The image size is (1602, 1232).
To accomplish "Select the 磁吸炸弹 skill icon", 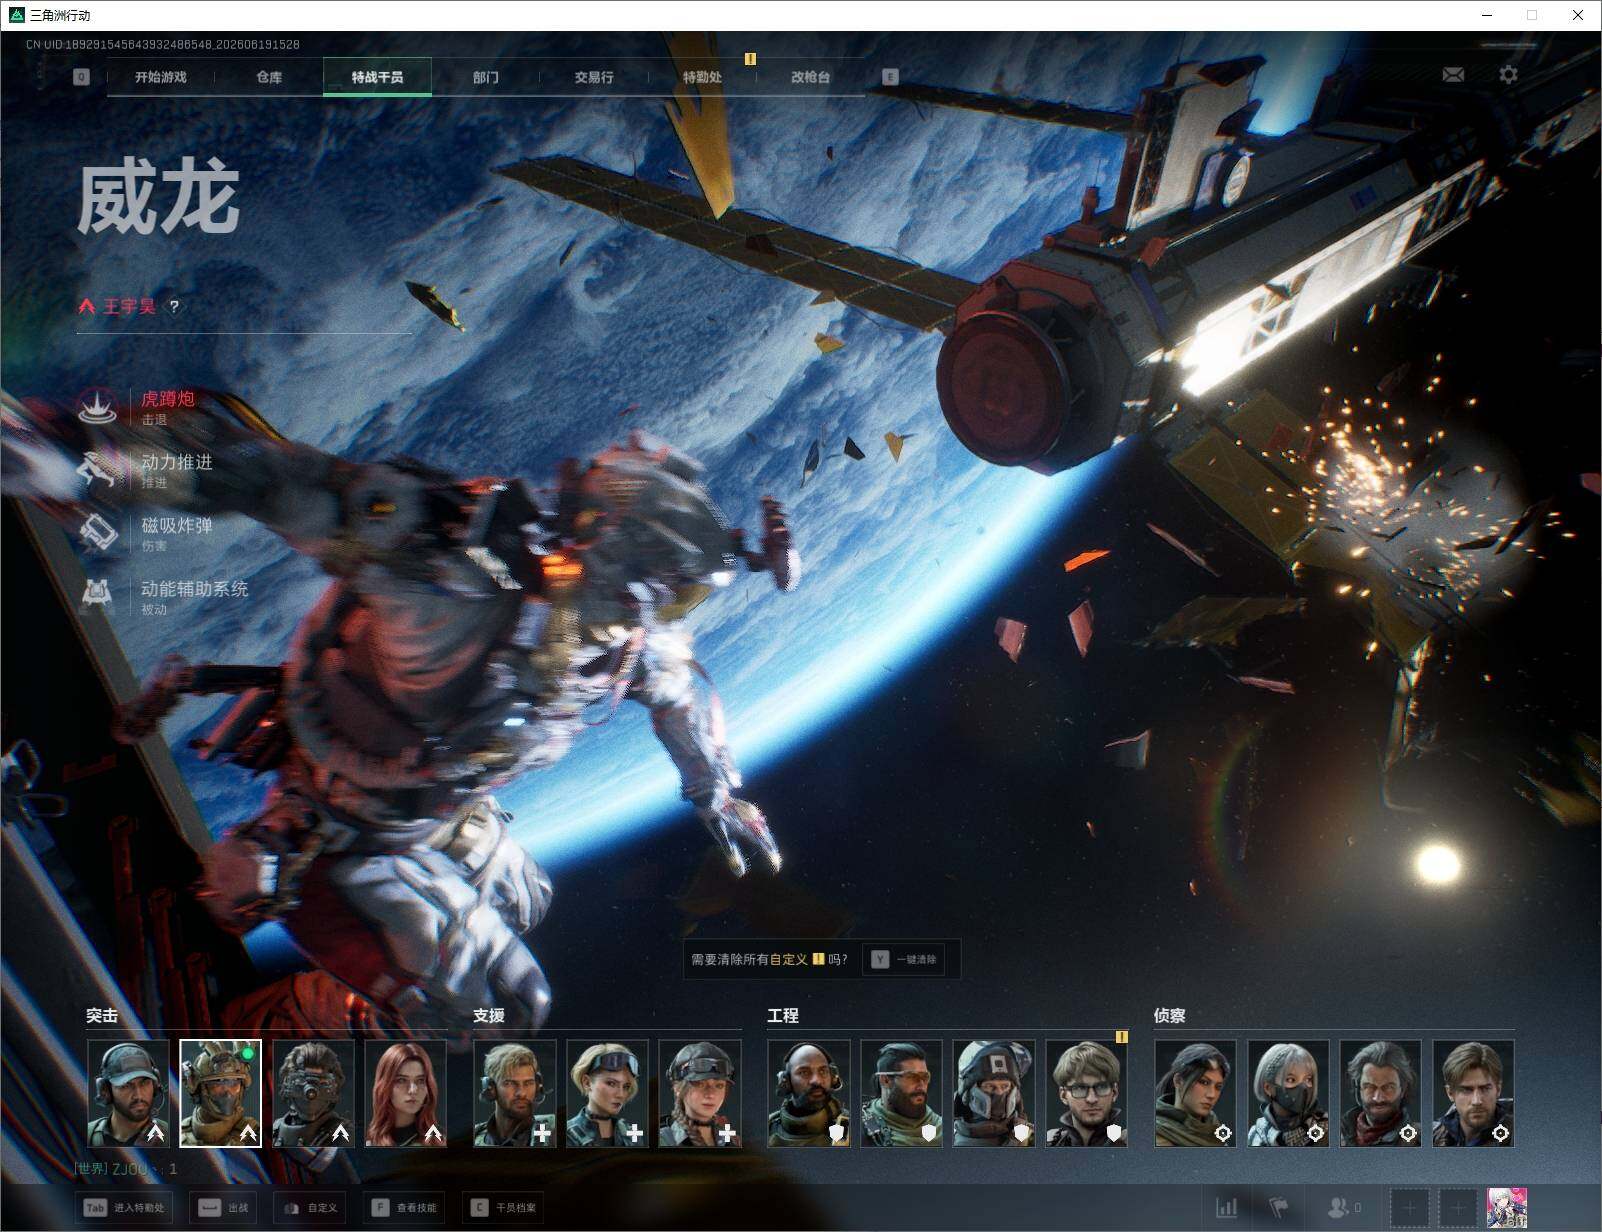I will coord(98,533).
